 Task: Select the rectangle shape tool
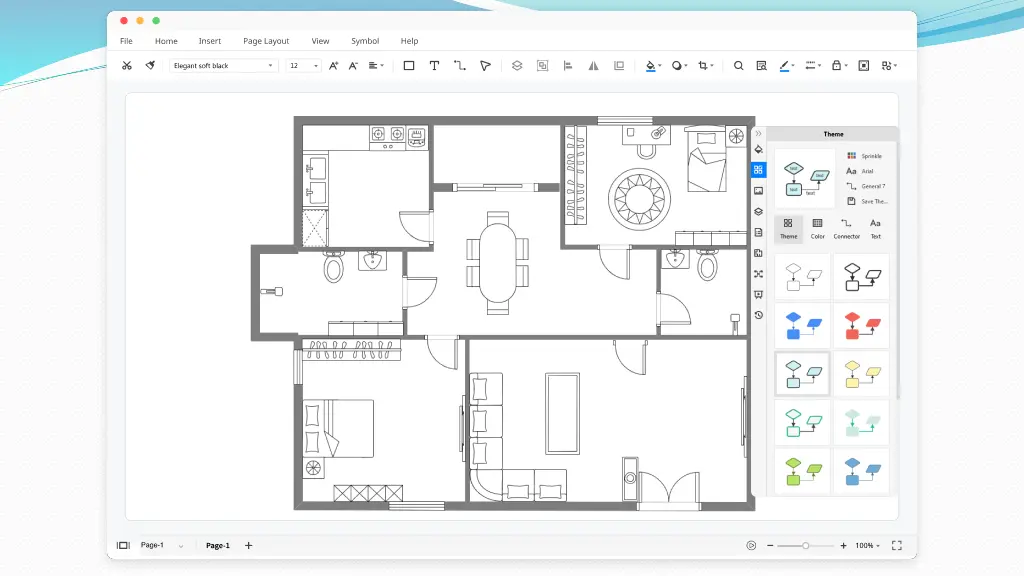click(408, 66)
